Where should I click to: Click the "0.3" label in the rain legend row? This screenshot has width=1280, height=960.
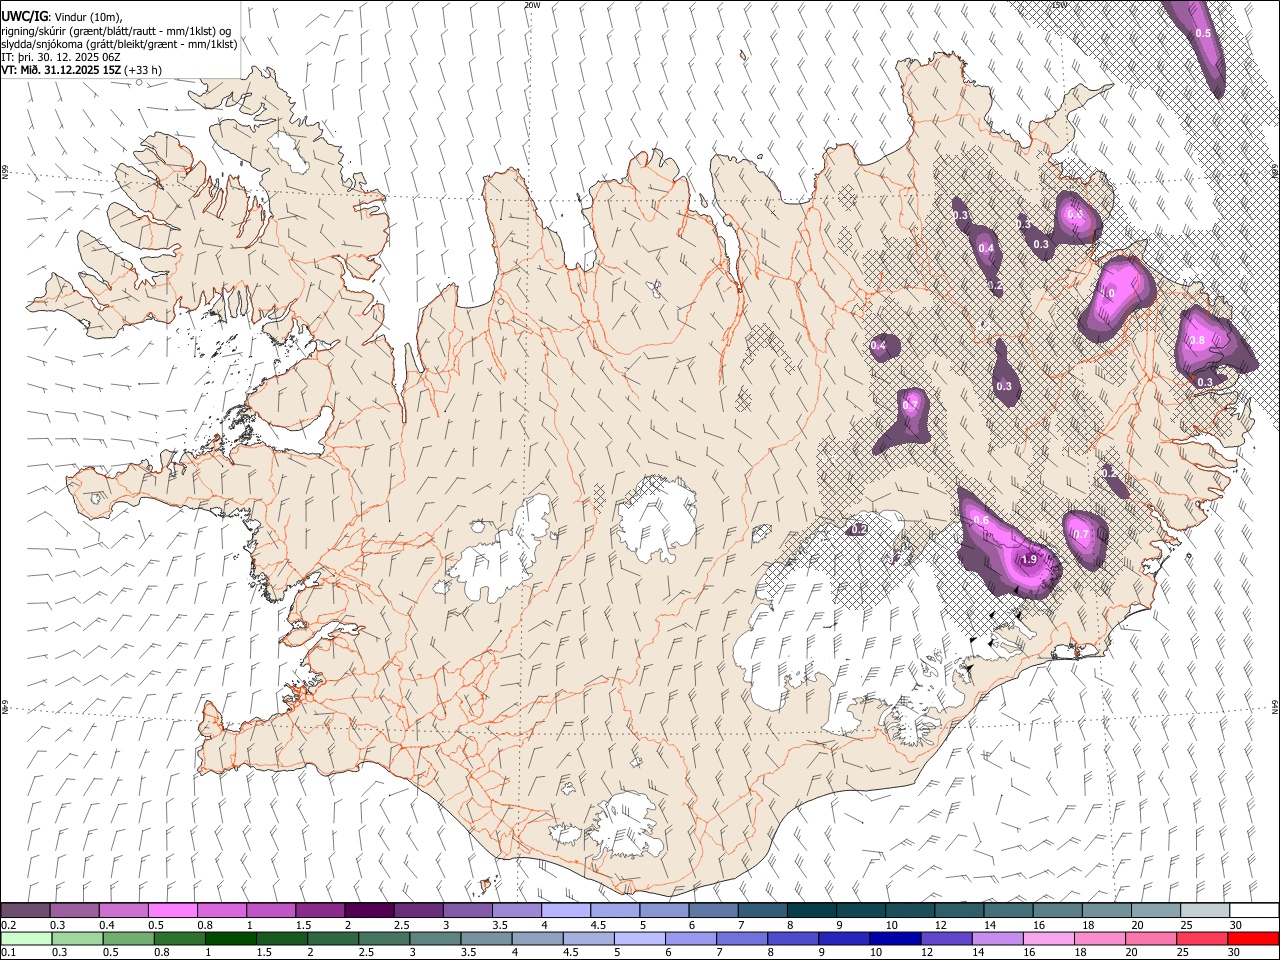click(x=58, y=952)
